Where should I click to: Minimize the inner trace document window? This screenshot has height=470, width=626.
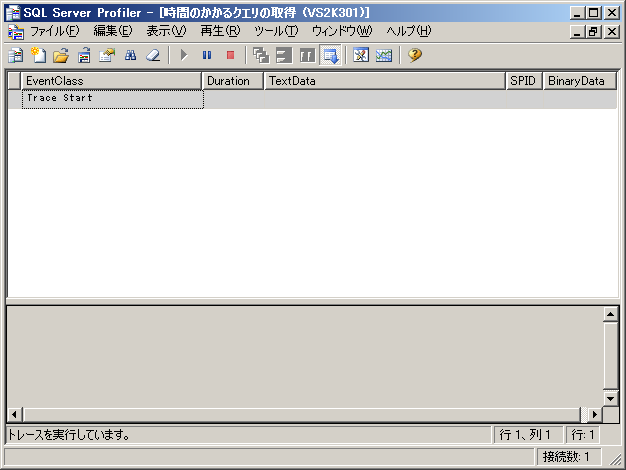coord(577,32)
